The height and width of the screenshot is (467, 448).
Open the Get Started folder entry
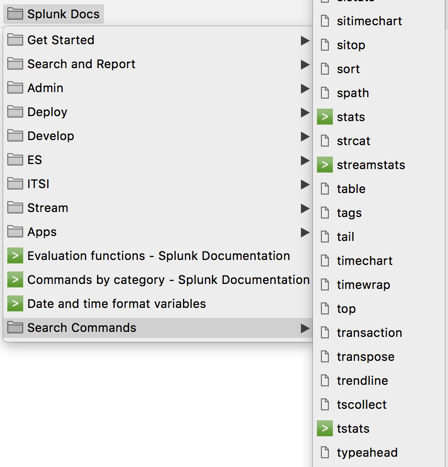(x=158, y=40)
